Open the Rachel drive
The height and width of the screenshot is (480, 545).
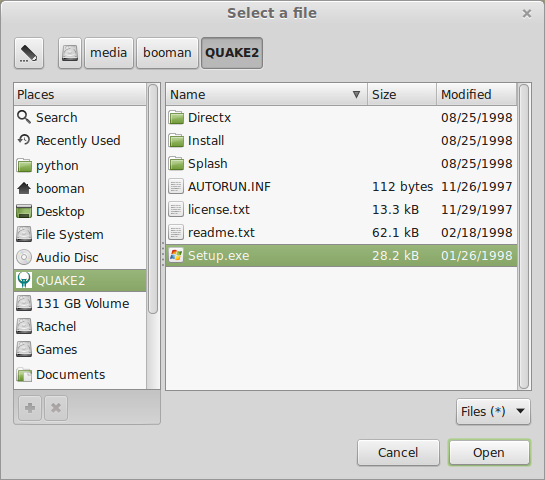tap(80, 326)
